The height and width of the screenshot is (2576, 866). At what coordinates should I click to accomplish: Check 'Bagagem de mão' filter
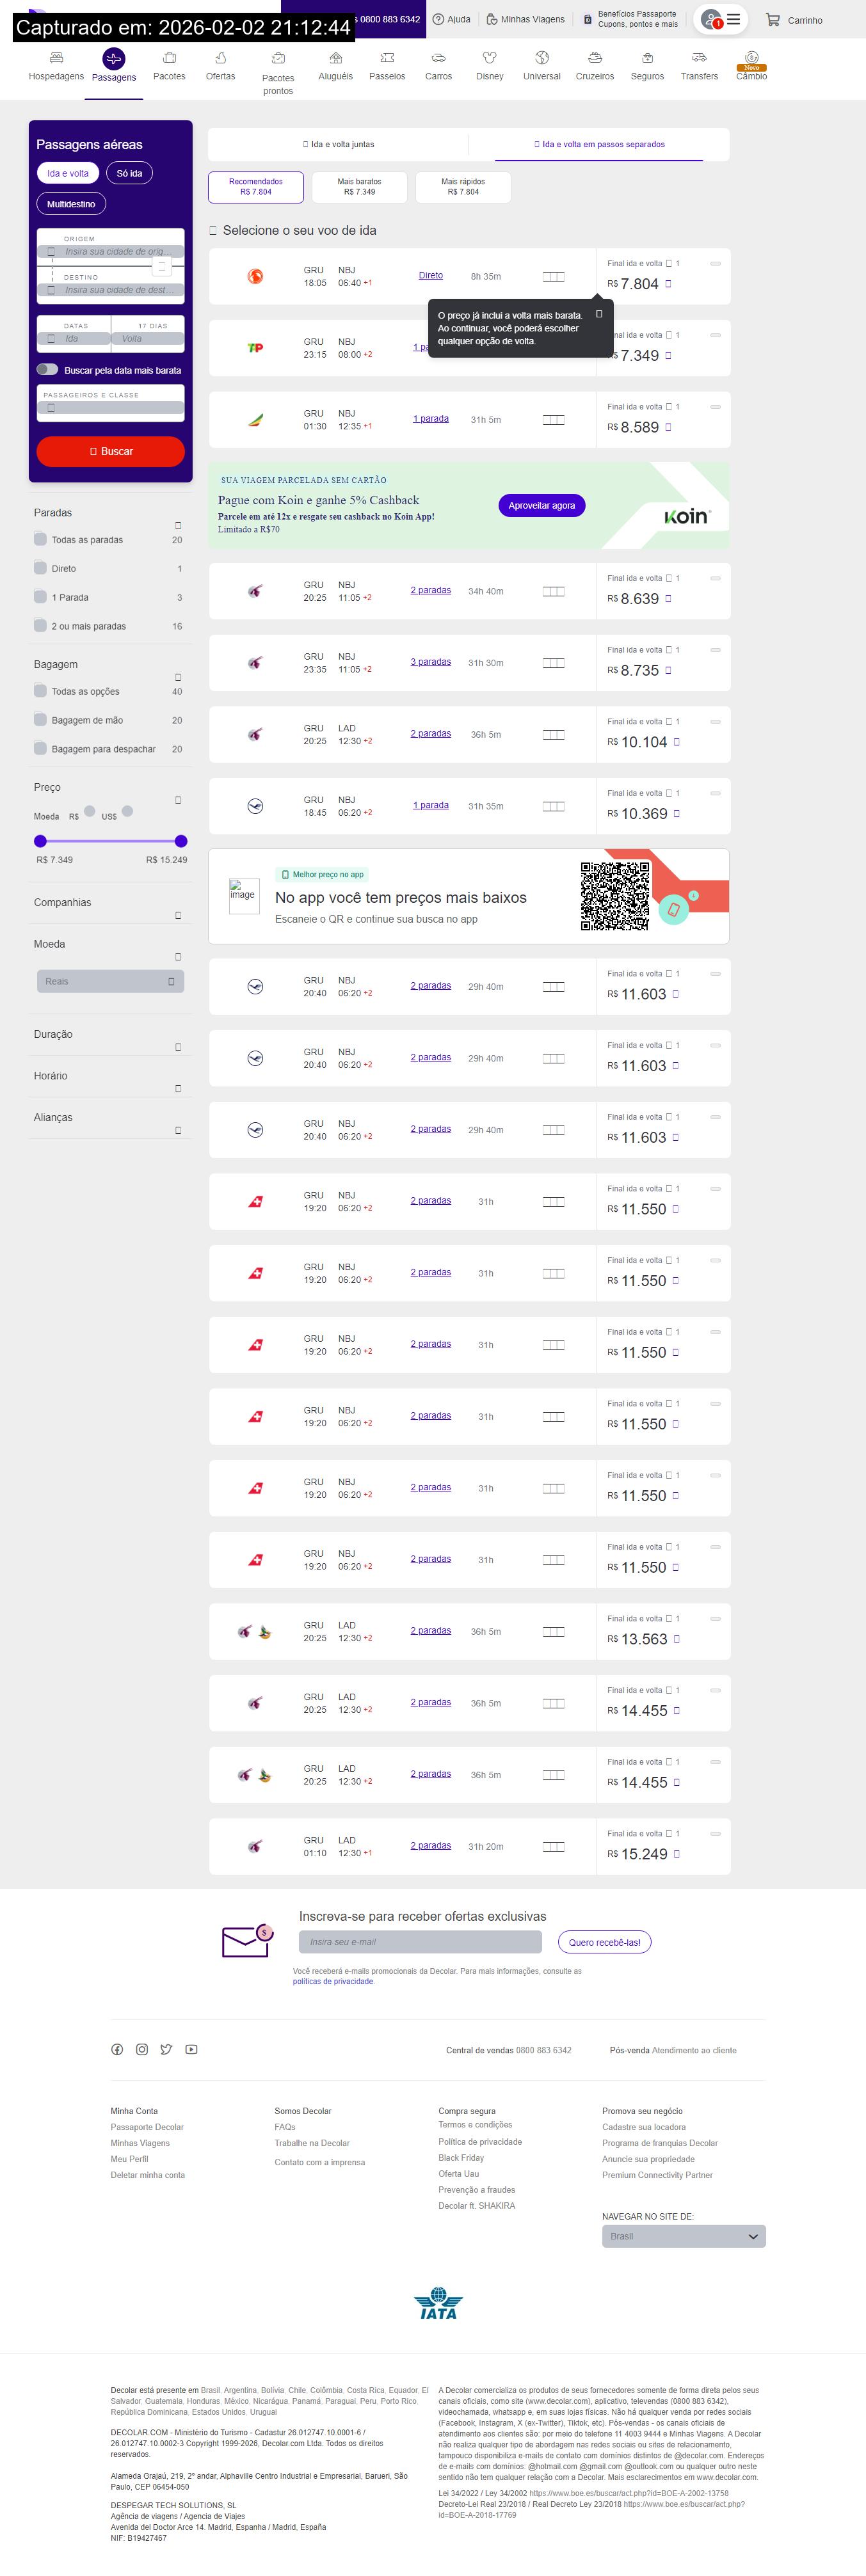41,720
